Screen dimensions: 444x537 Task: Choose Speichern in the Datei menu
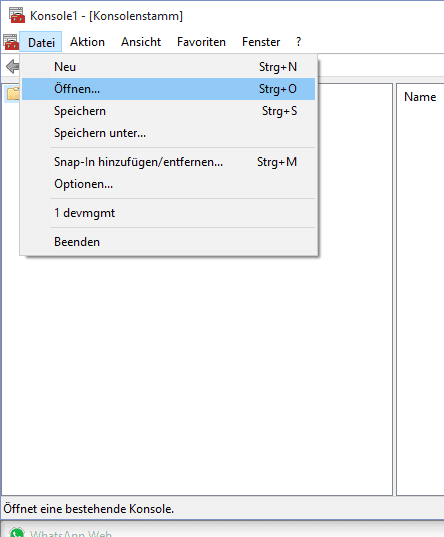[169, 111]
